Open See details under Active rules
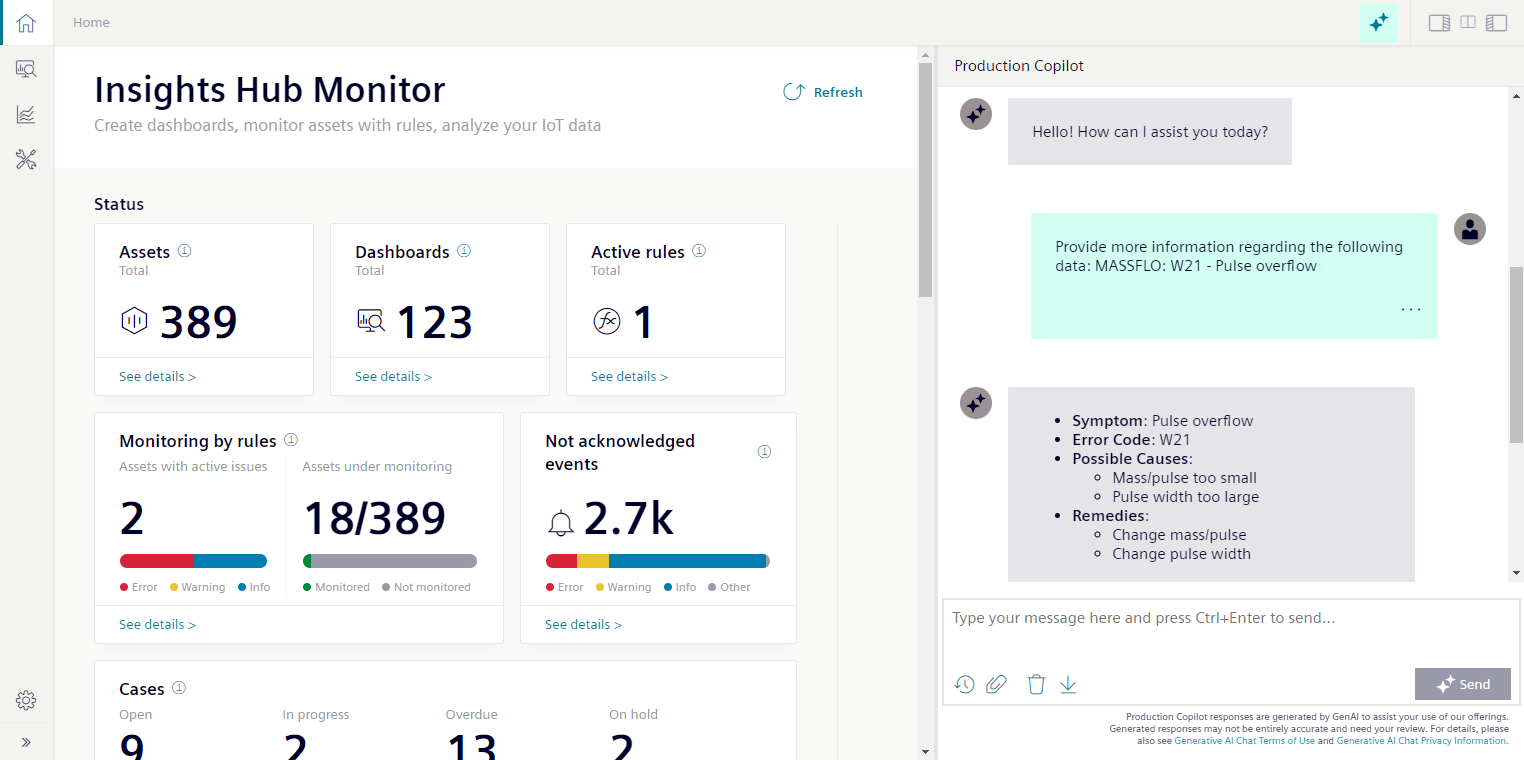 [630, 377]
